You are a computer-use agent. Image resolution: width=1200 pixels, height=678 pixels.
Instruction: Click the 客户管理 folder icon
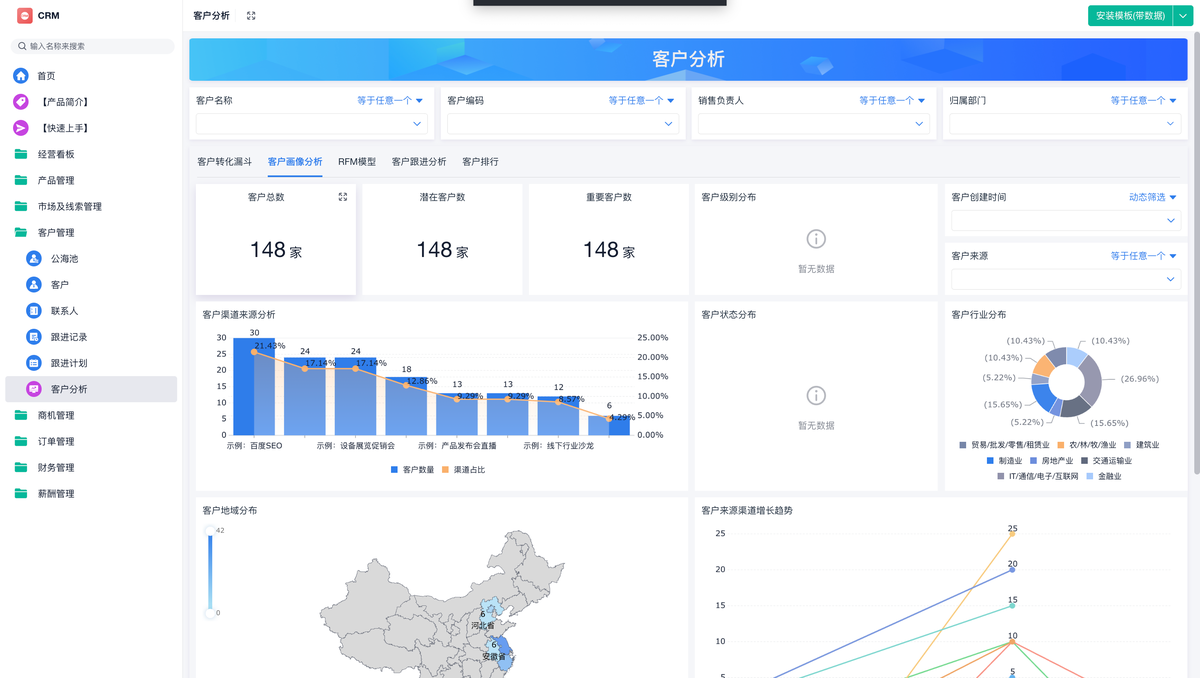pos(21,232)
